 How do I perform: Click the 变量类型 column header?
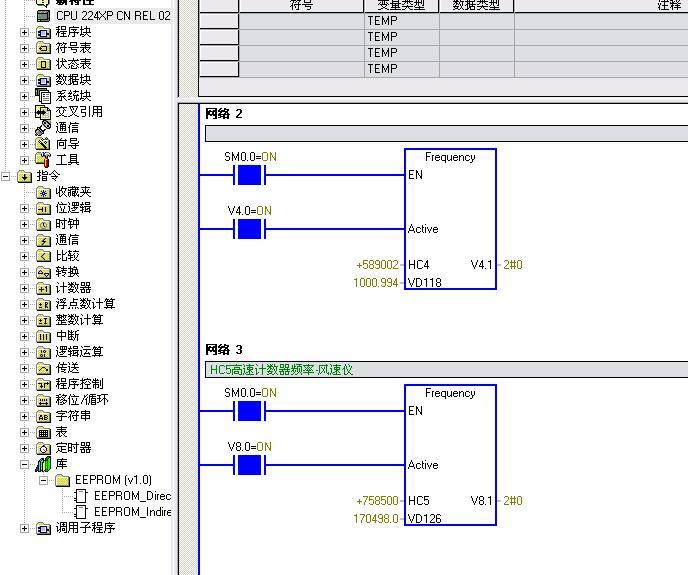(401, 6)
